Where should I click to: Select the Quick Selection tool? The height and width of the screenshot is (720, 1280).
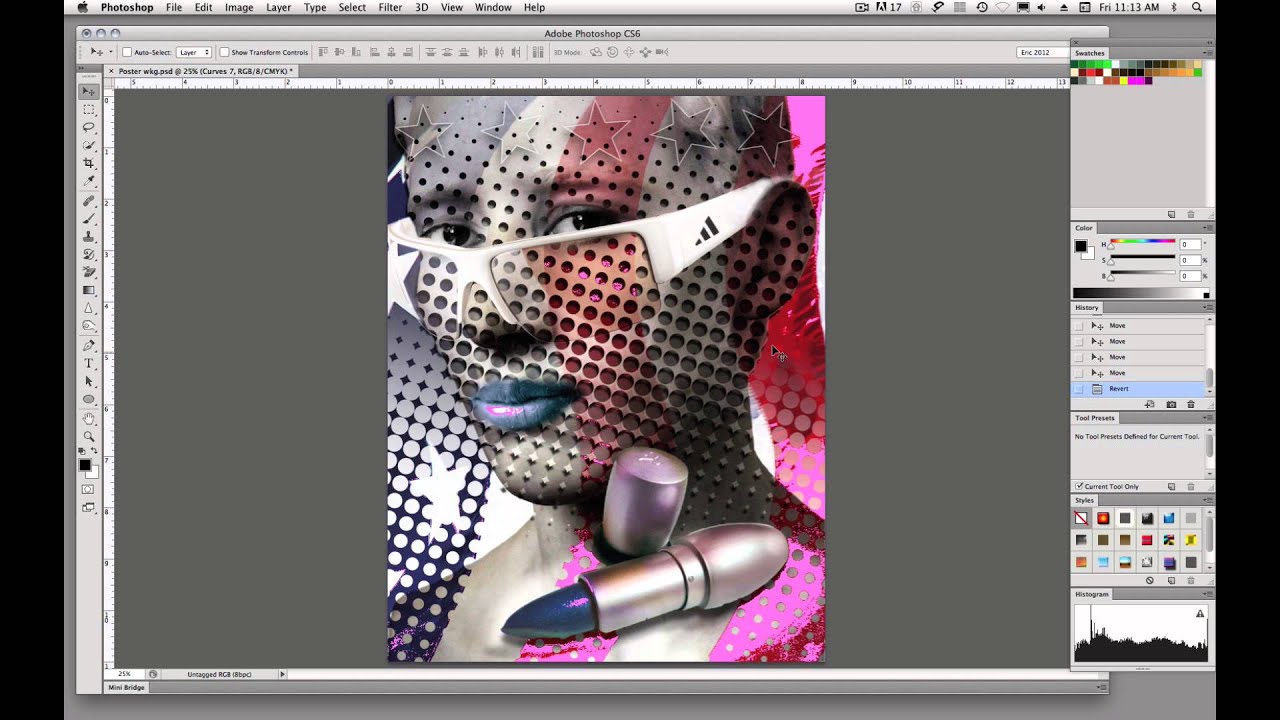tap(89, 145)
